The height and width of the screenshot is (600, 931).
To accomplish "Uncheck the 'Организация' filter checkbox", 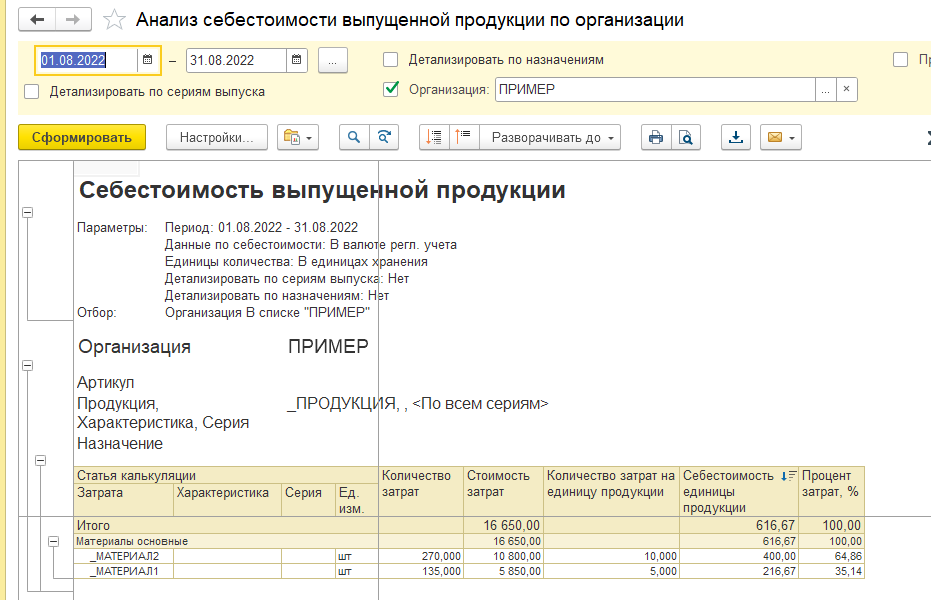I will pos(391,89).
